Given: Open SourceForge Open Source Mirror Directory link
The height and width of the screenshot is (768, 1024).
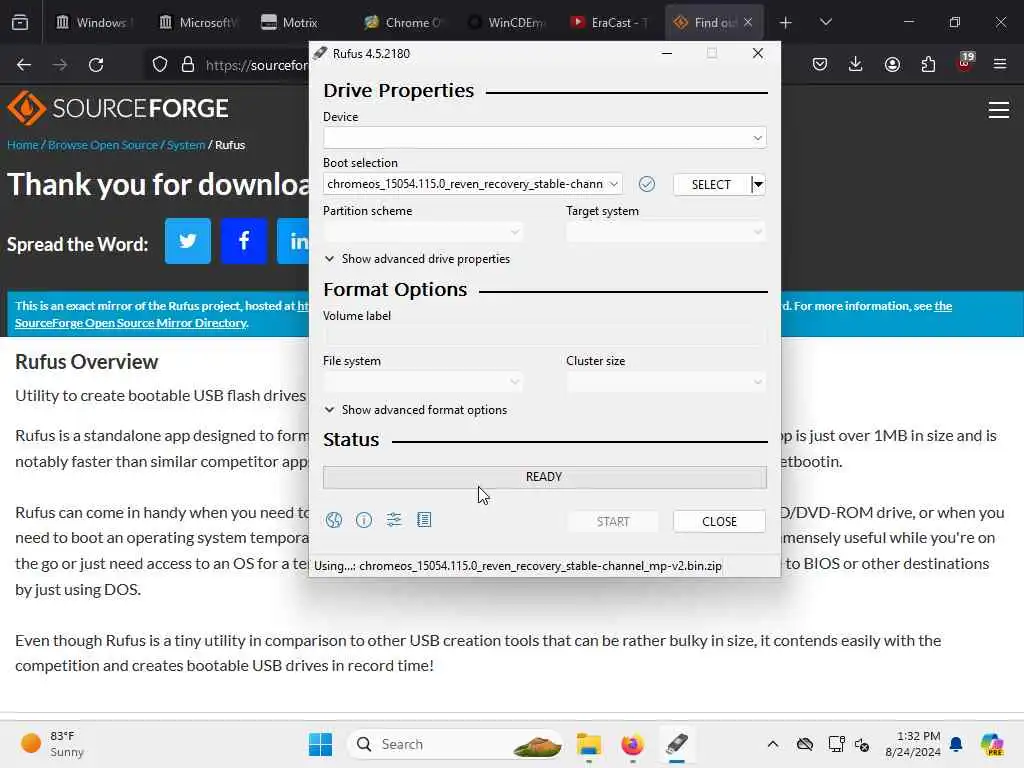Looking at the screenshot, I should (x=131, y=323).
